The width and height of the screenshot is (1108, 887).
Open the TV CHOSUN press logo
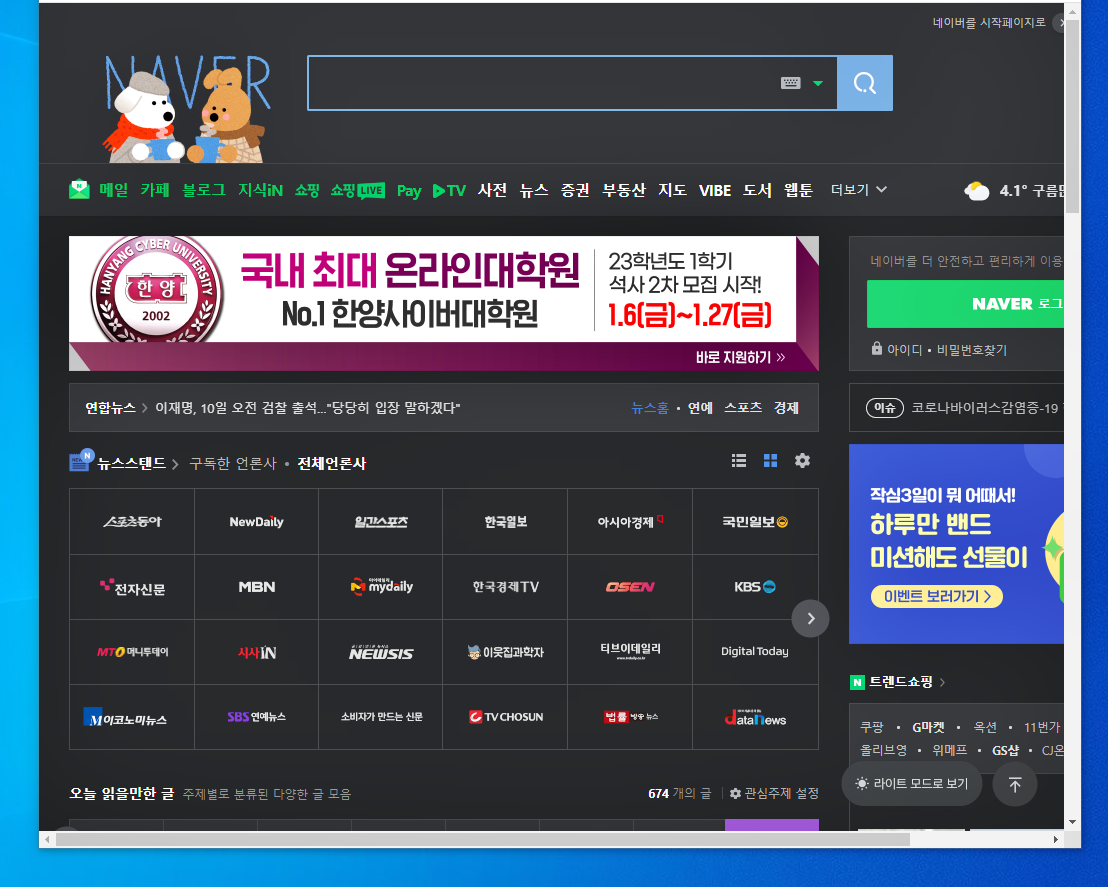pos(505,717)
